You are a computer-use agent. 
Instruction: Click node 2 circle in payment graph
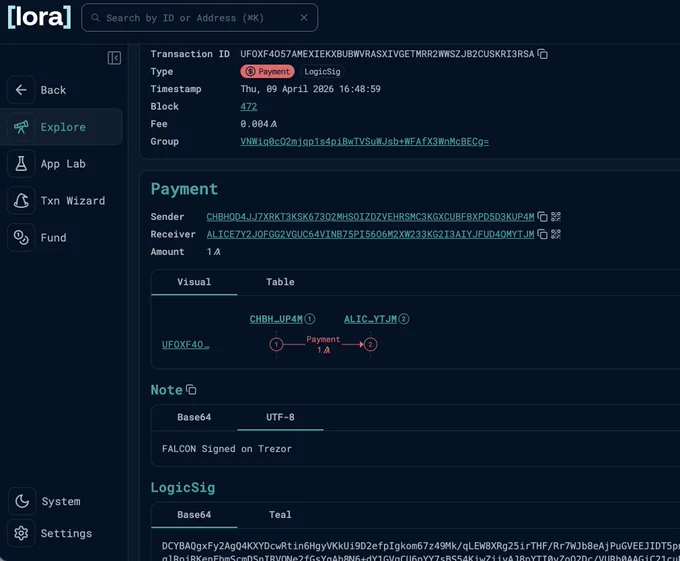pos(370,345)
